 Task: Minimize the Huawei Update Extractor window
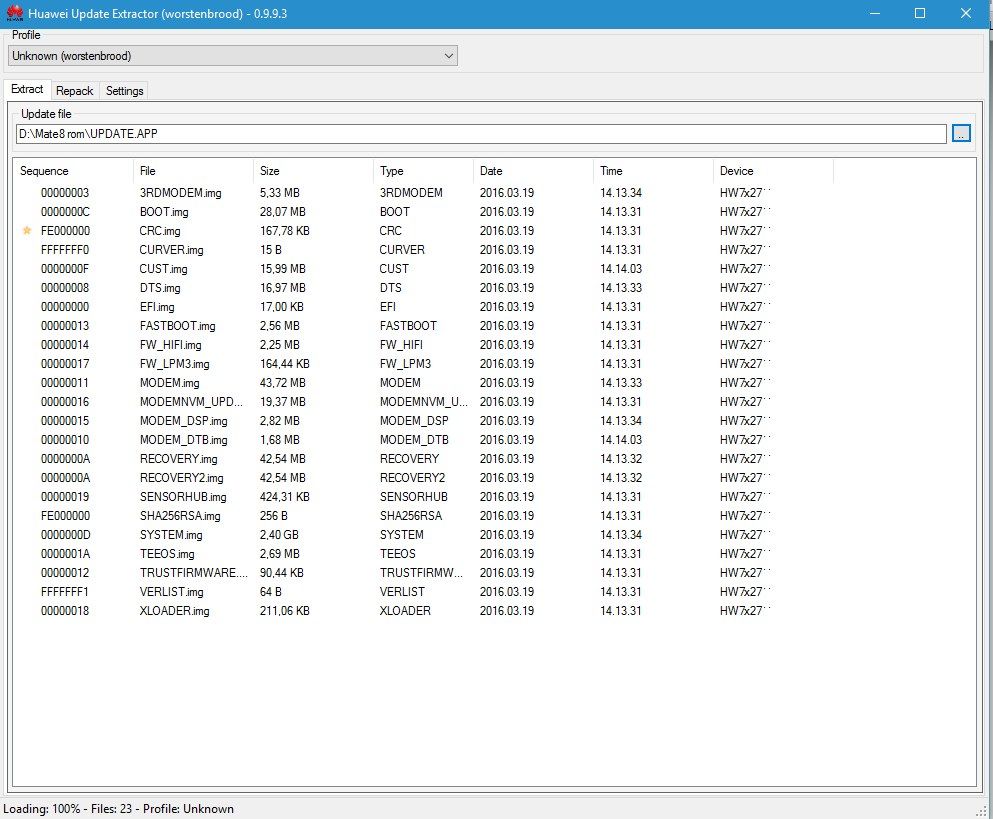875,13
